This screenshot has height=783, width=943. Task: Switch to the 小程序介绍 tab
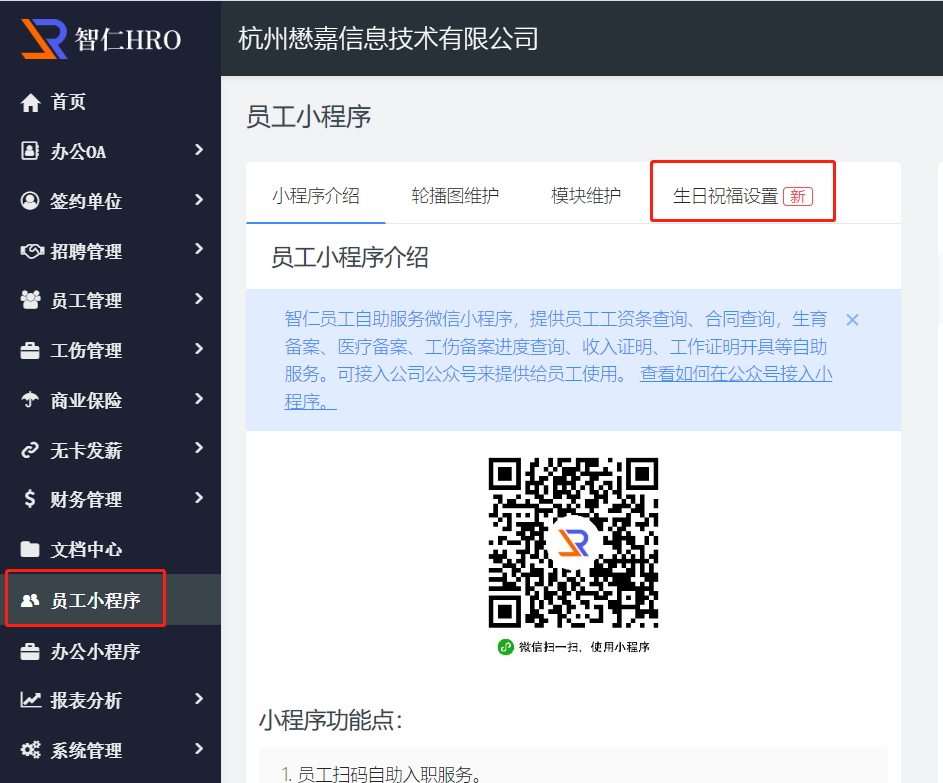(316, 195)
